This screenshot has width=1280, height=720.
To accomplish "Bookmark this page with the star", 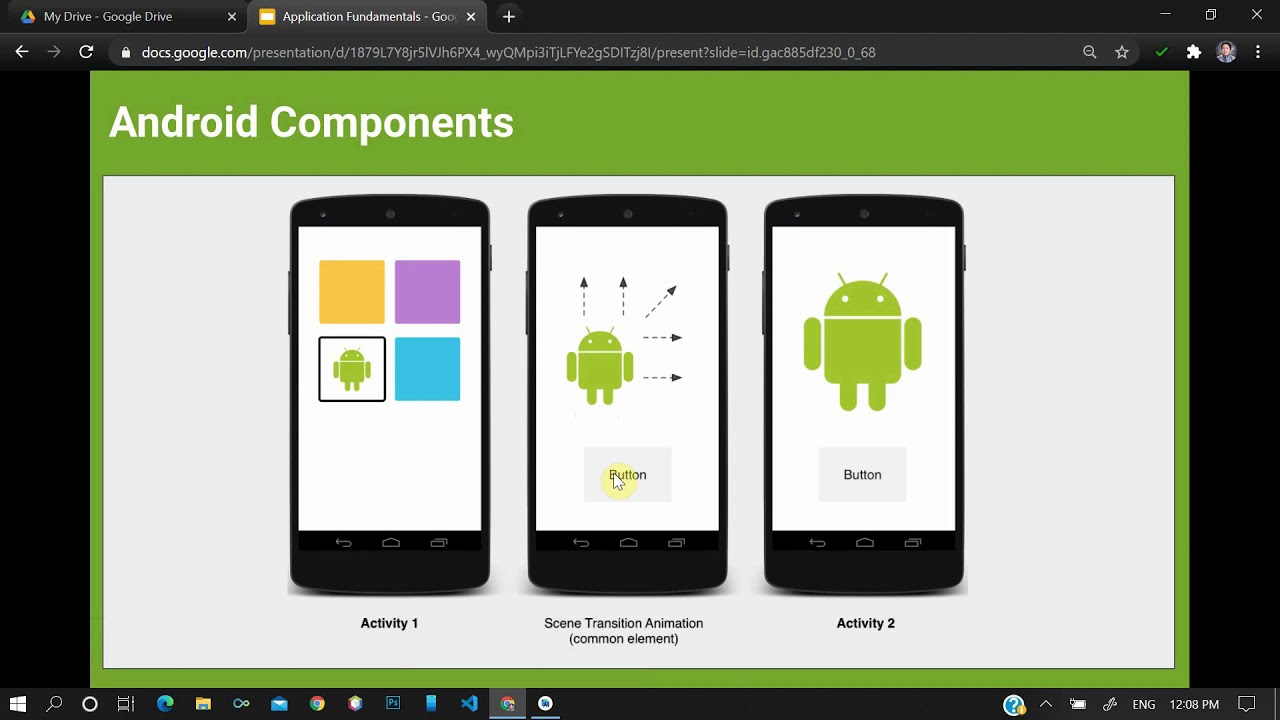I will coord(1122,52).
